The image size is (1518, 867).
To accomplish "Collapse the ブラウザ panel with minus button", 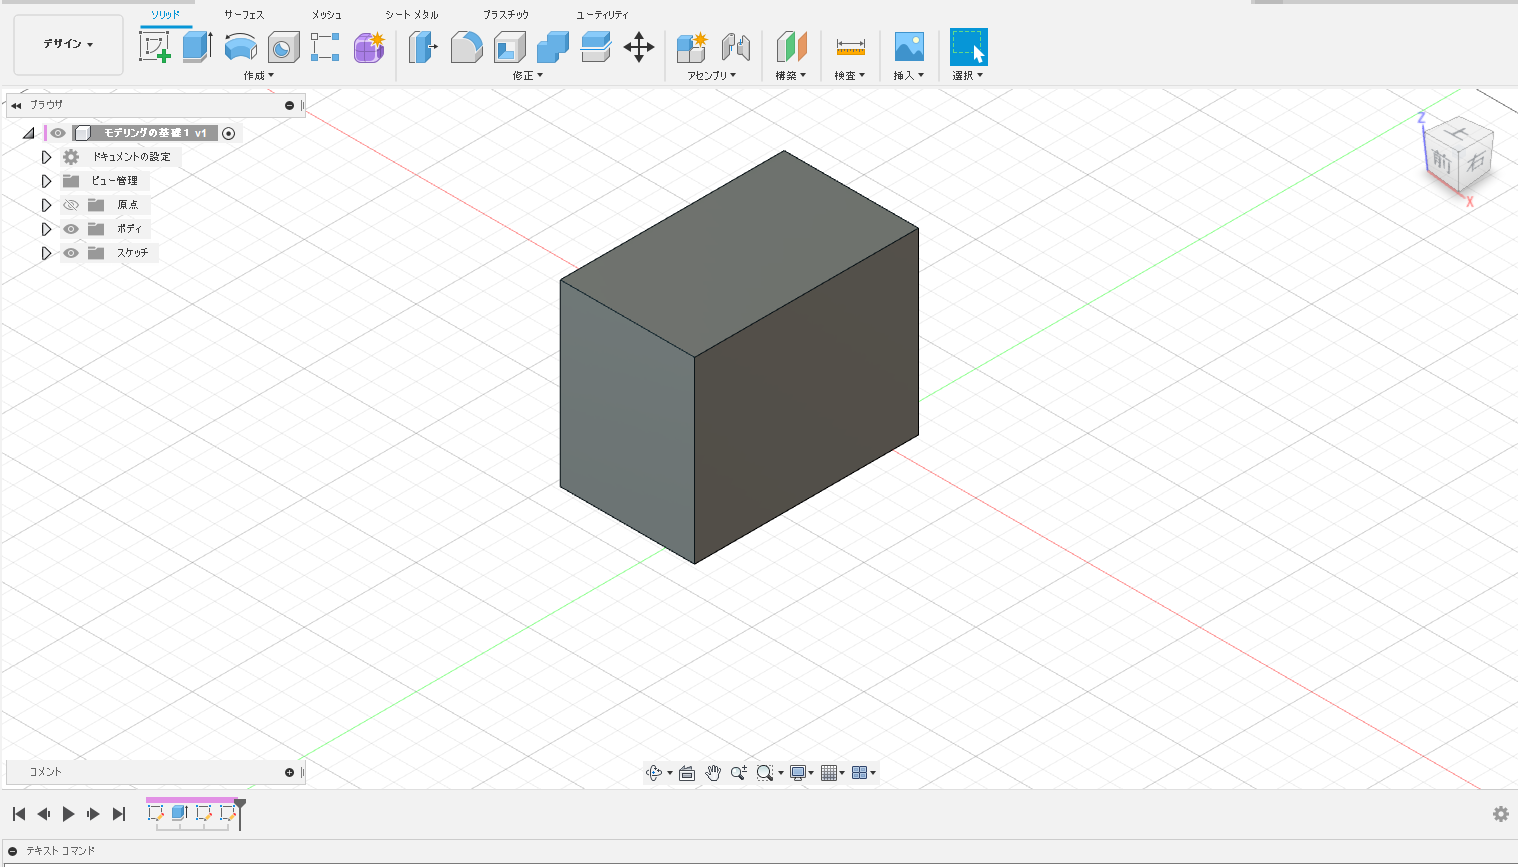I will point(289,105).
